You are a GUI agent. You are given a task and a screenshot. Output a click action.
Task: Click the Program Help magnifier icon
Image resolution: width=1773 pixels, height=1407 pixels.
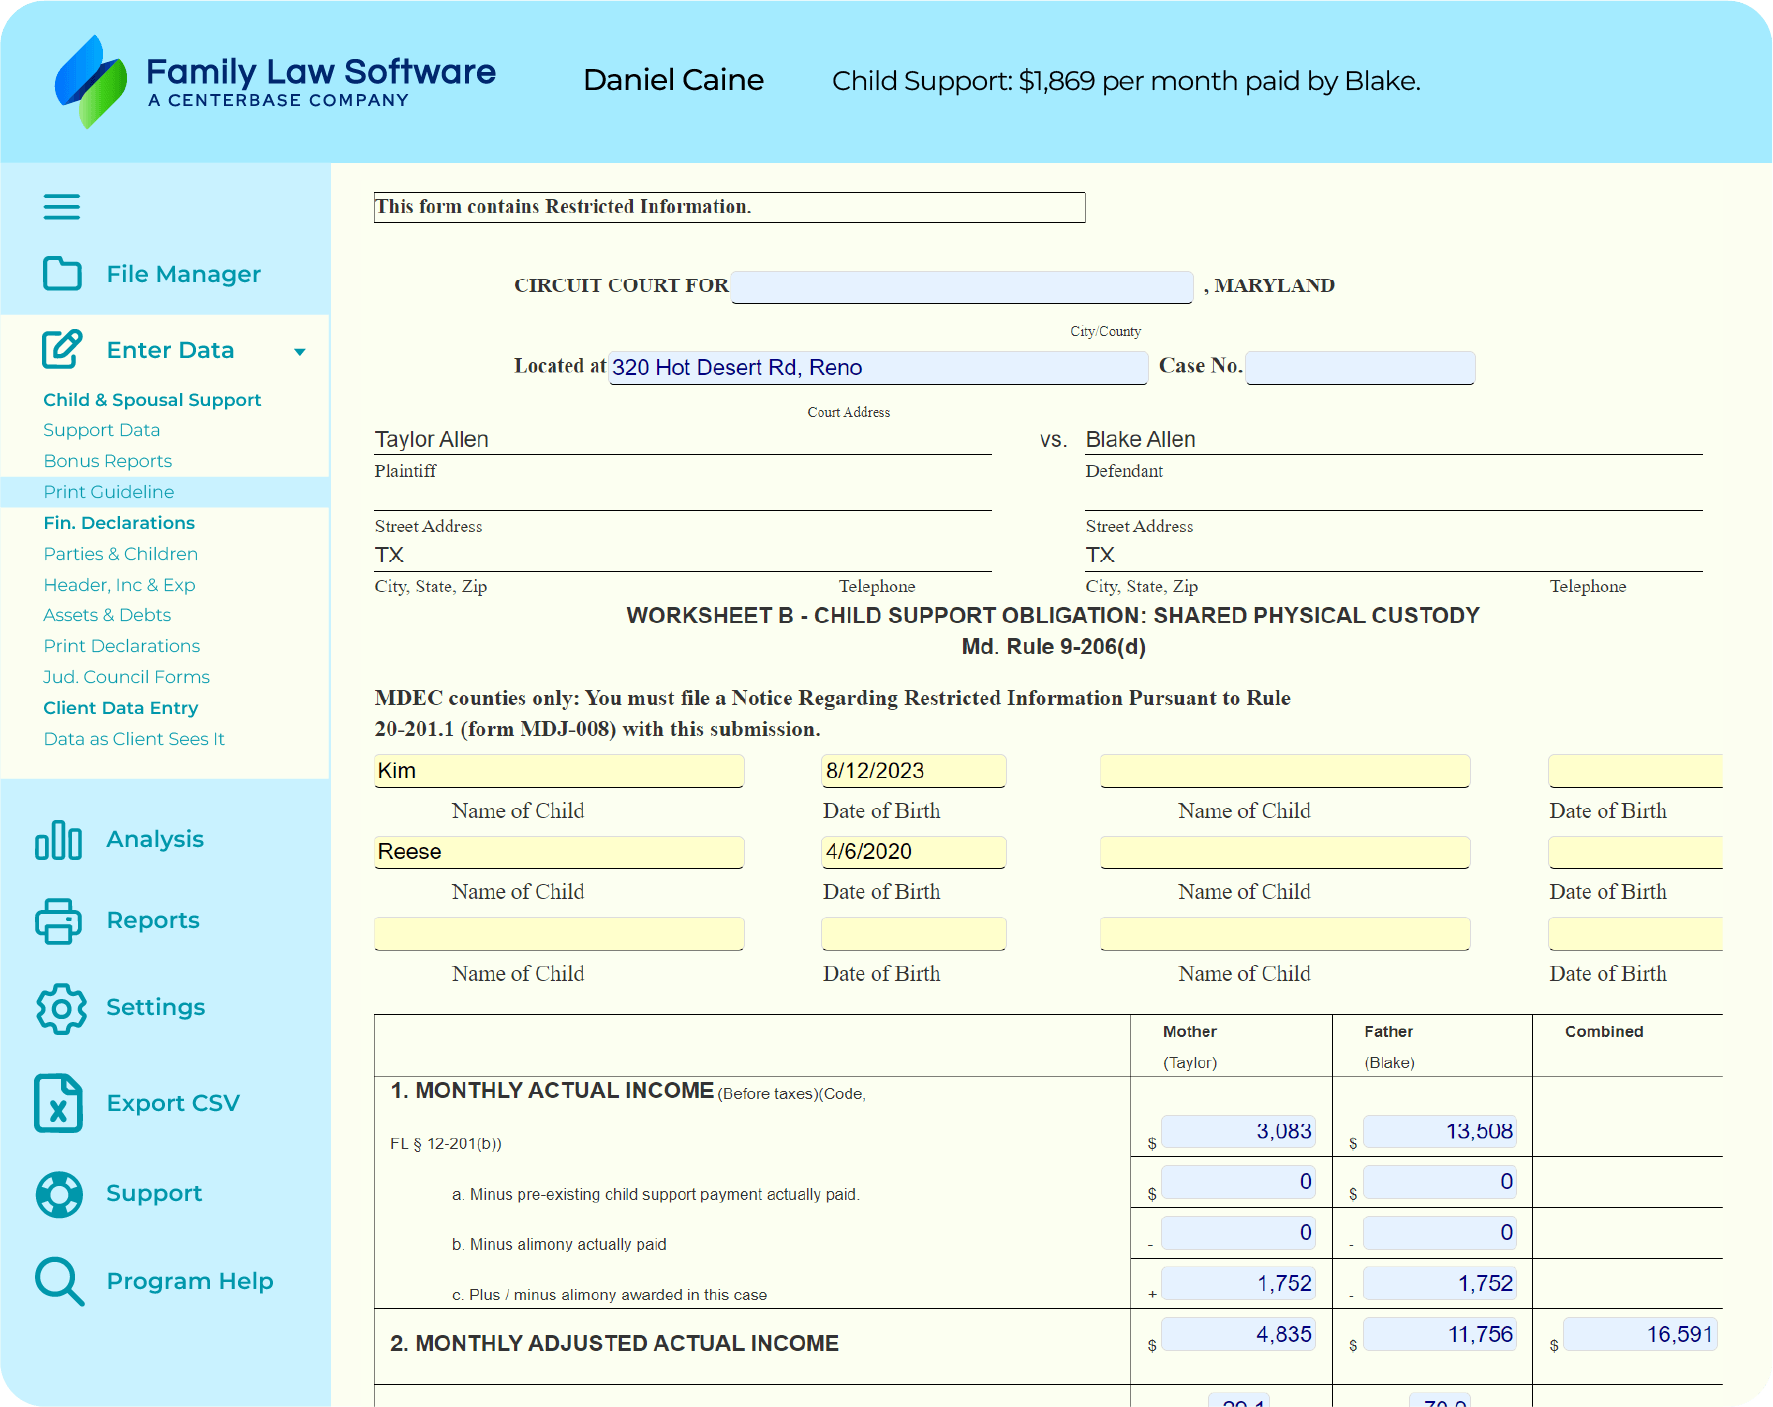click(x=59, y=1281)
